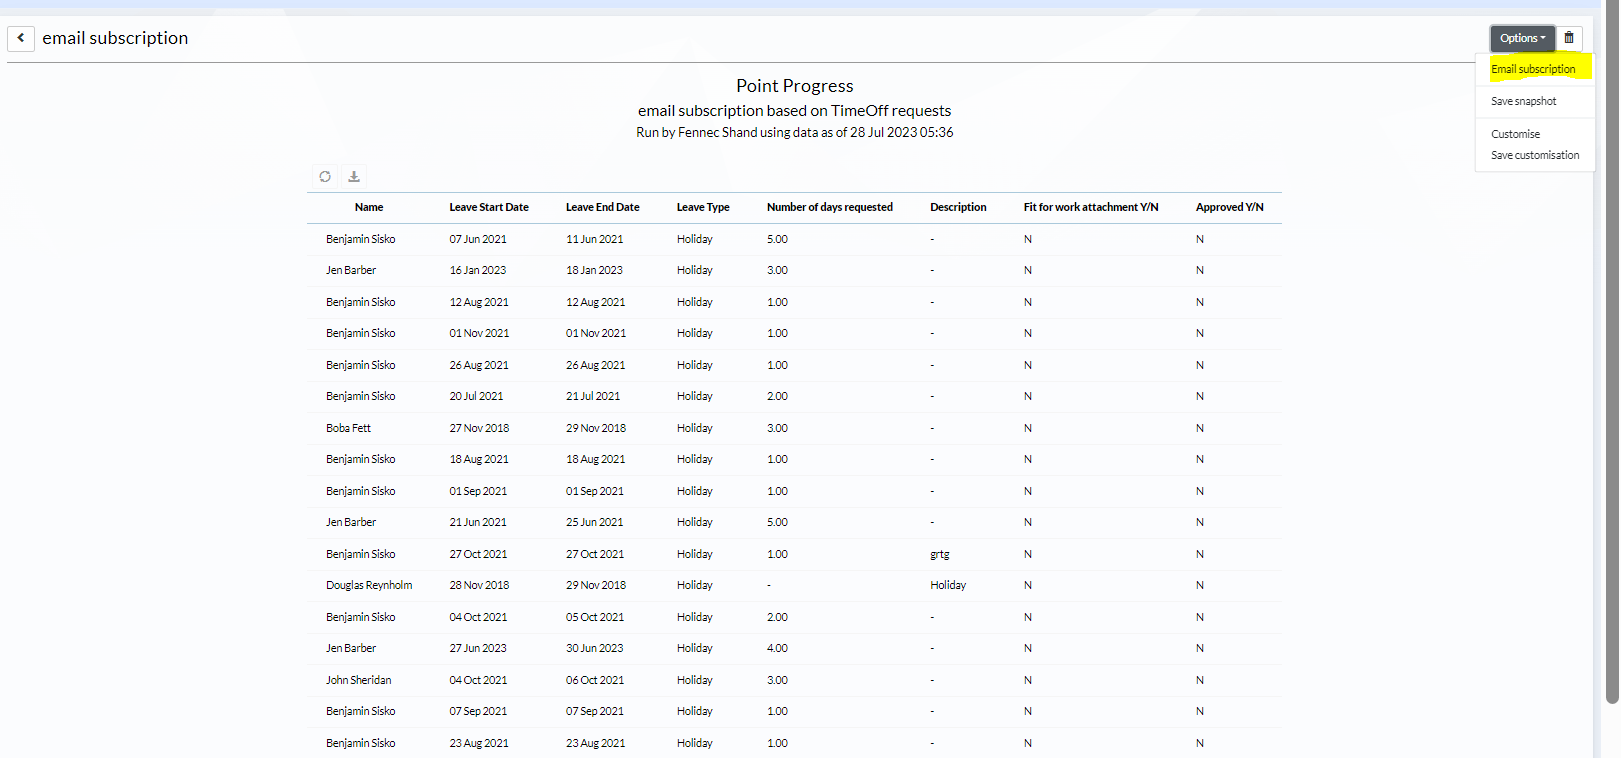Click the 07 Jun 2021 start date

[478, 239]
